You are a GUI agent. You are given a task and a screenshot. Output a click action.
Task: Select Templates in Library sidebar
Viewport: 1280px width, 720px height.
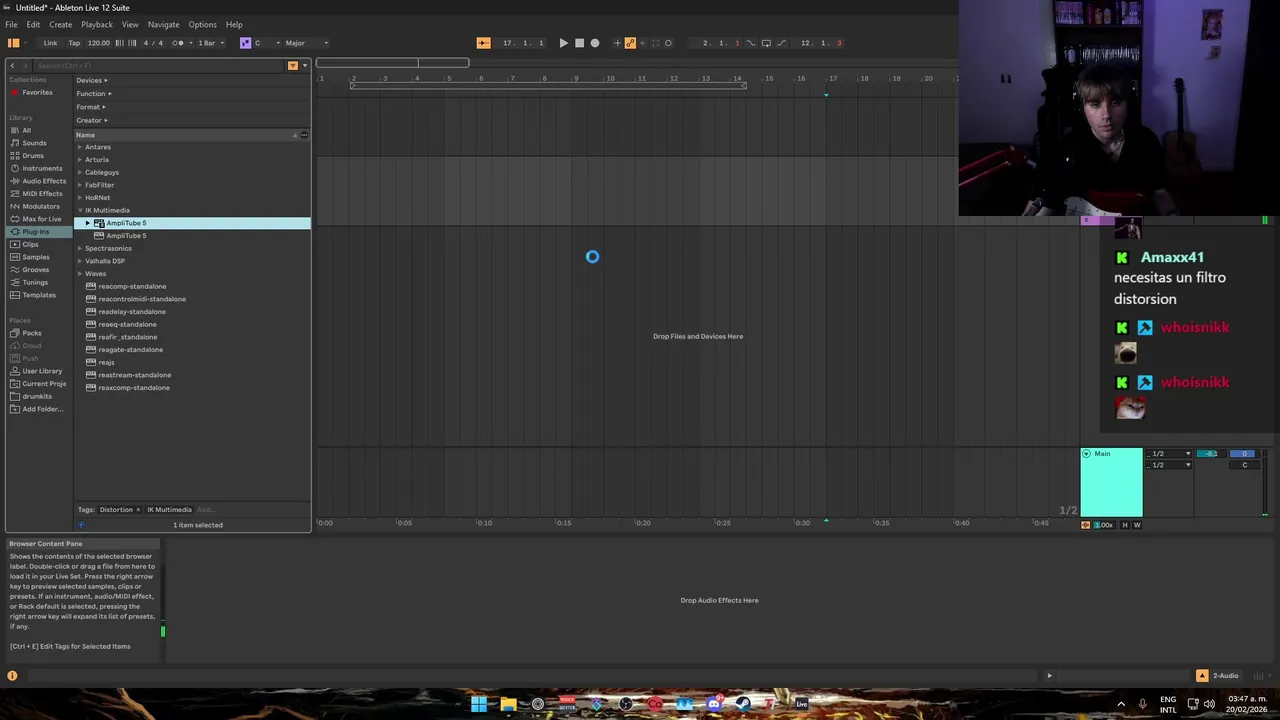39,295
